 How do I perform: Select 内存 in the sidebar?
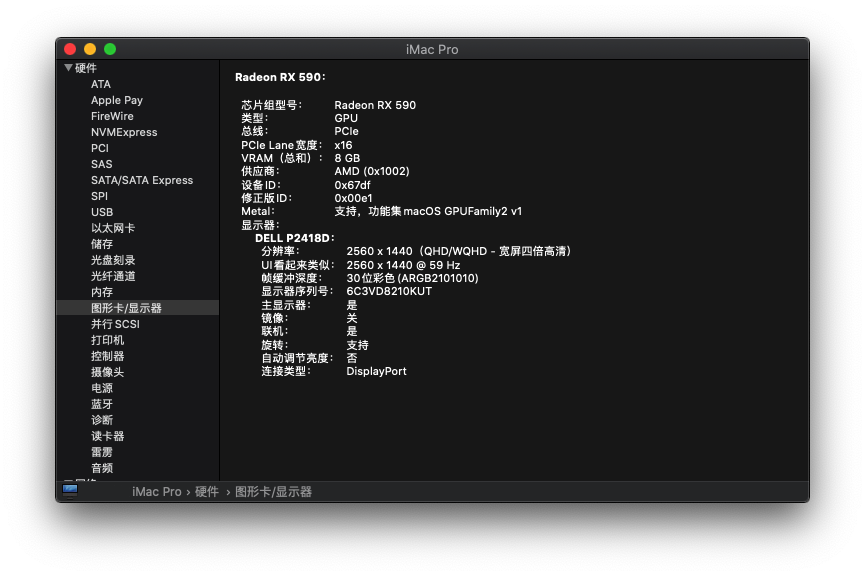[102, 292]
